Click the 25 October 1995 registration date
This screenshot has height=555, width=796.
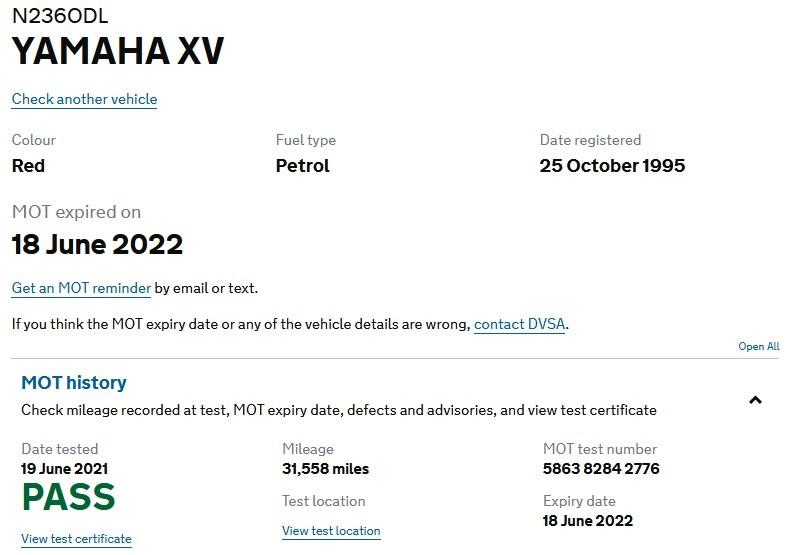tap(612, 166)
